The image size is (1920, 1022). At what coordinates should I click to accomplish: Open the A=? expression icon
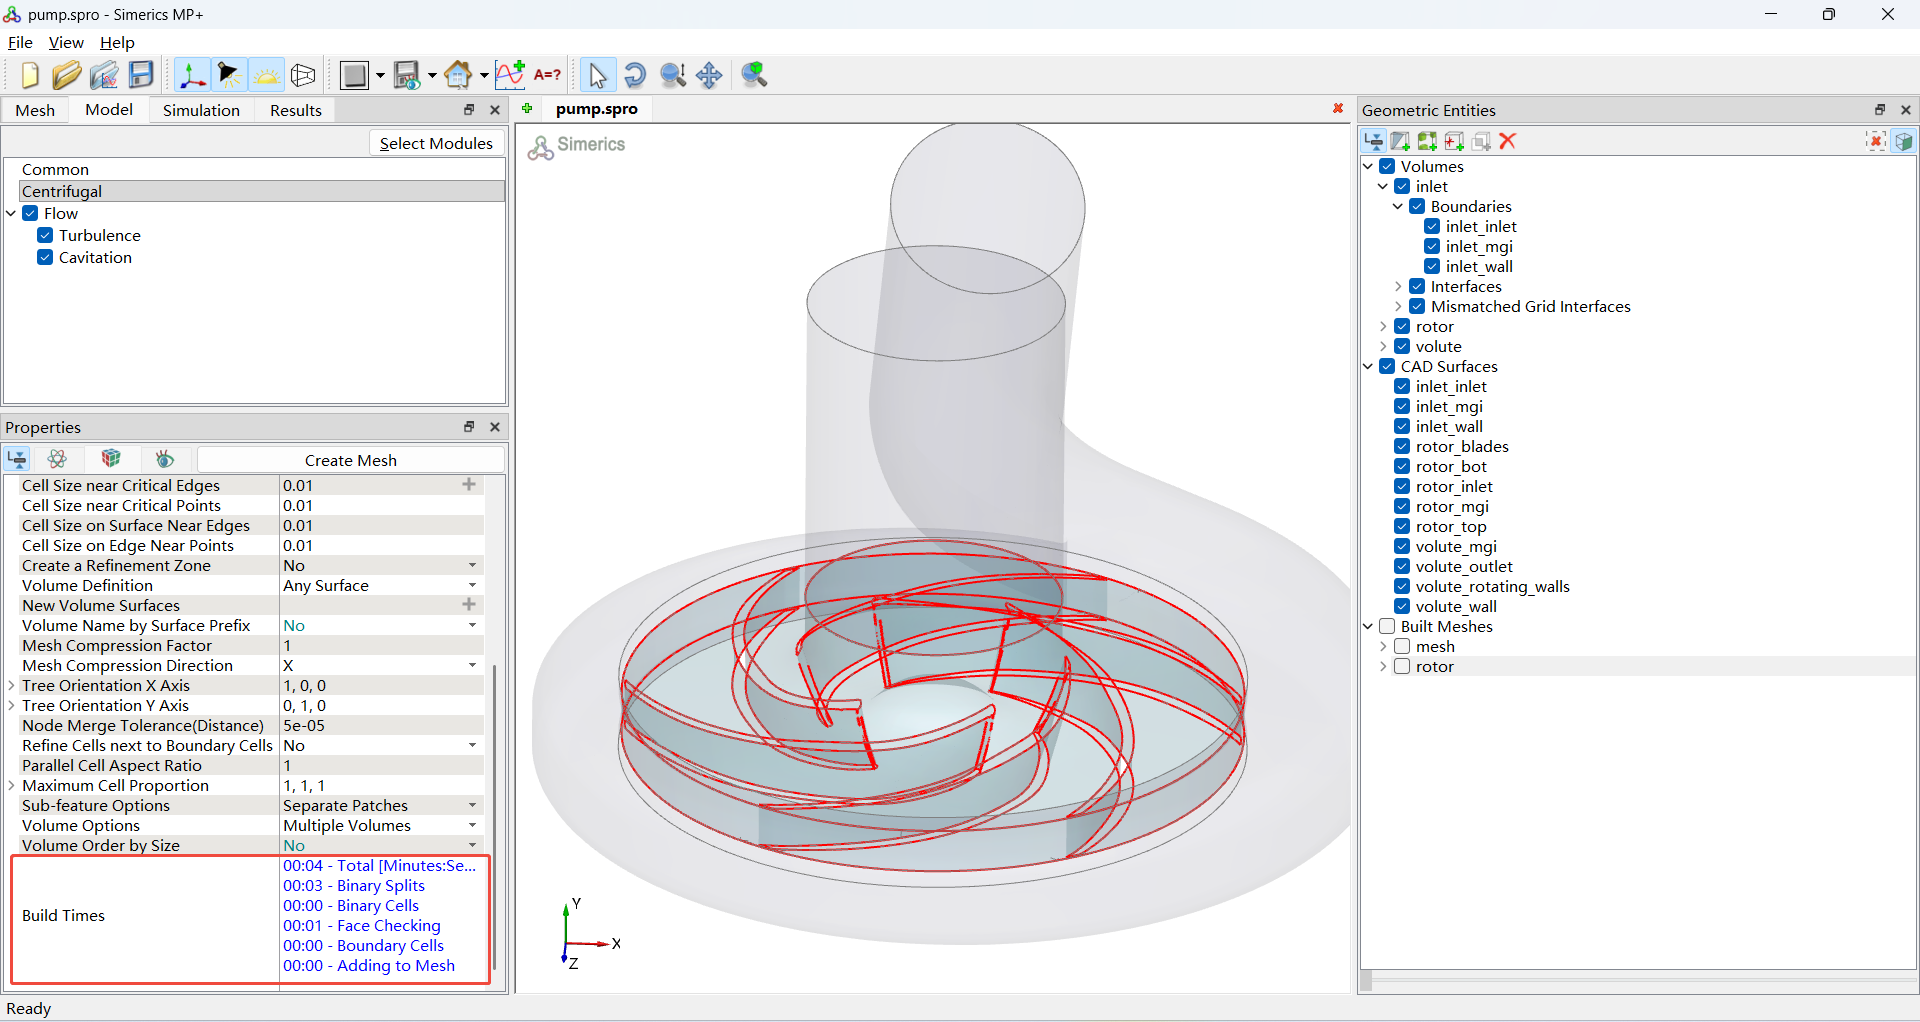(547, 75)
